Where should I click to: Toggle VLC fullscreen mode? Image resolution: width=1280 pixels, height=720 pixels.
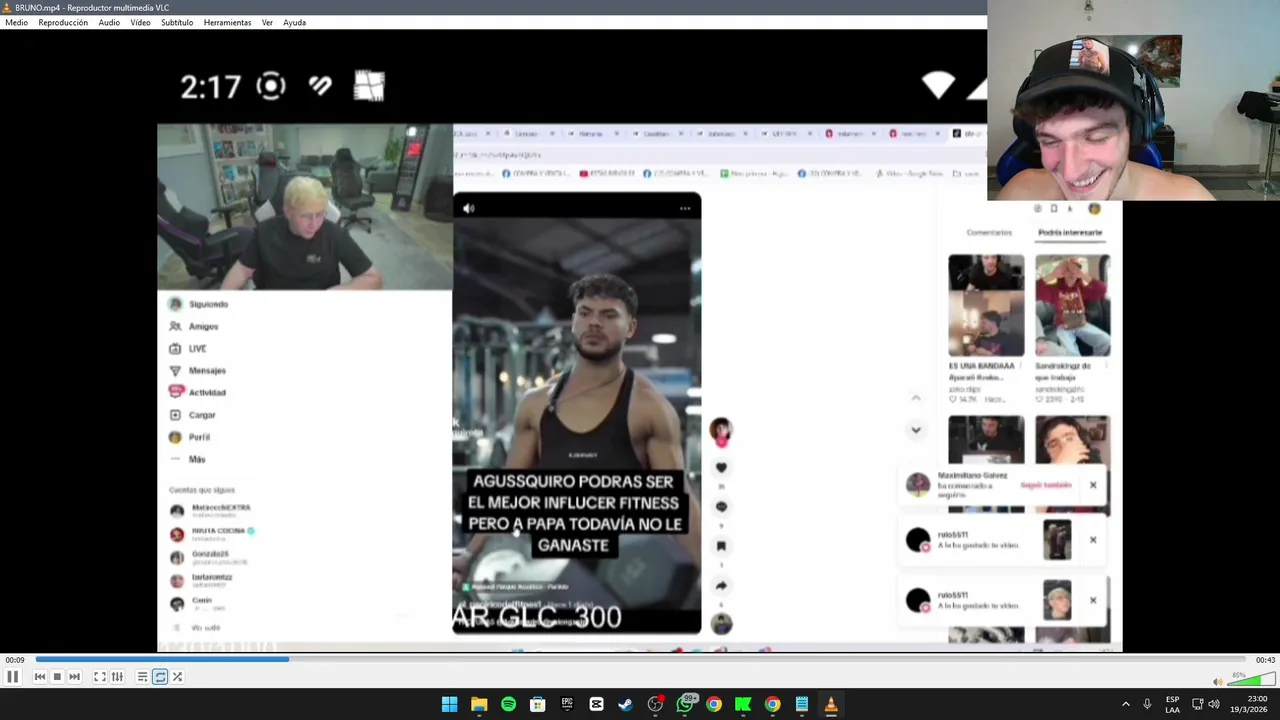(100, 677)
